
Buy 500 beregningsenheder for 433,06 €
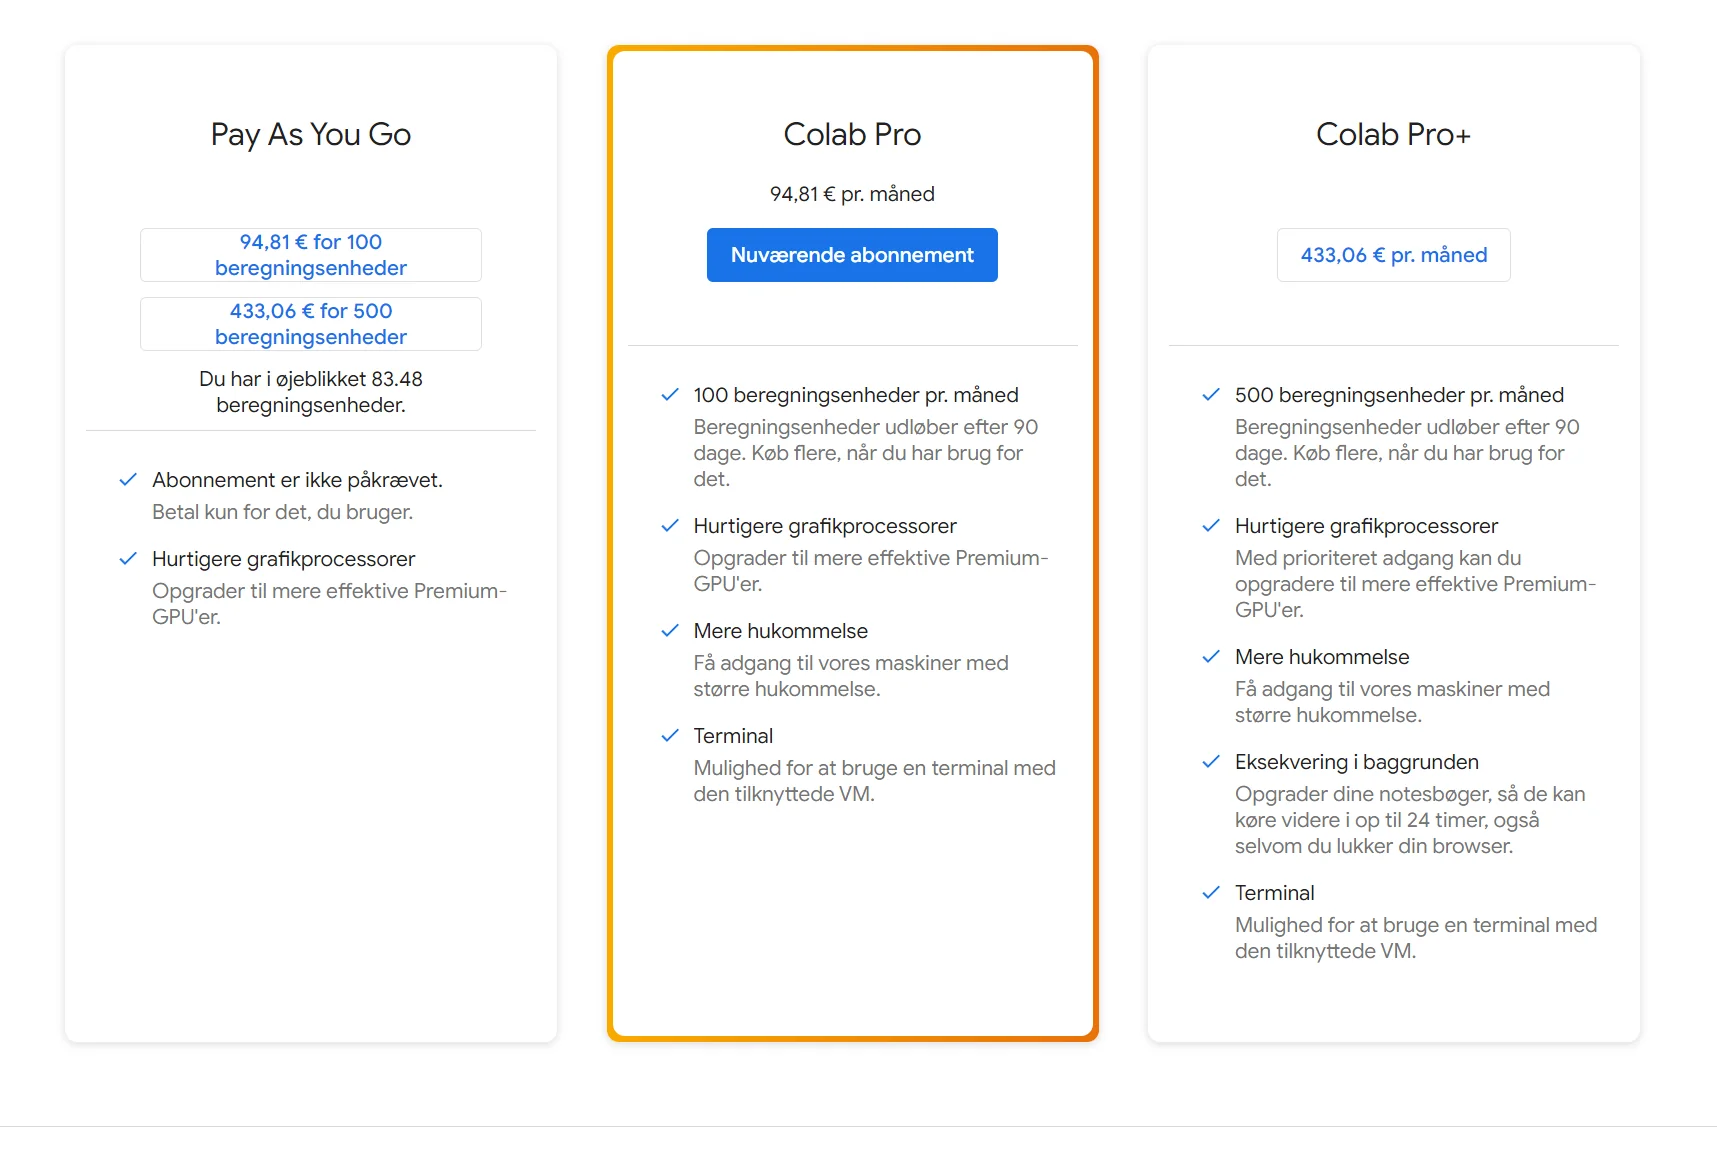pyautogui.click(x=310, y=324)
